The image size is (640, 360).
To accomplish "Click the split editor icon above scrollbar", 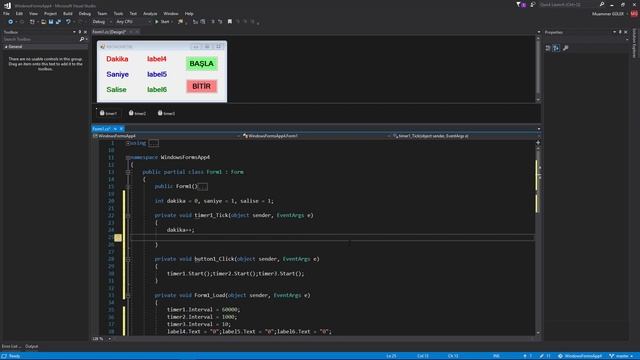I will pyautogui.click(x=538, y=142).
